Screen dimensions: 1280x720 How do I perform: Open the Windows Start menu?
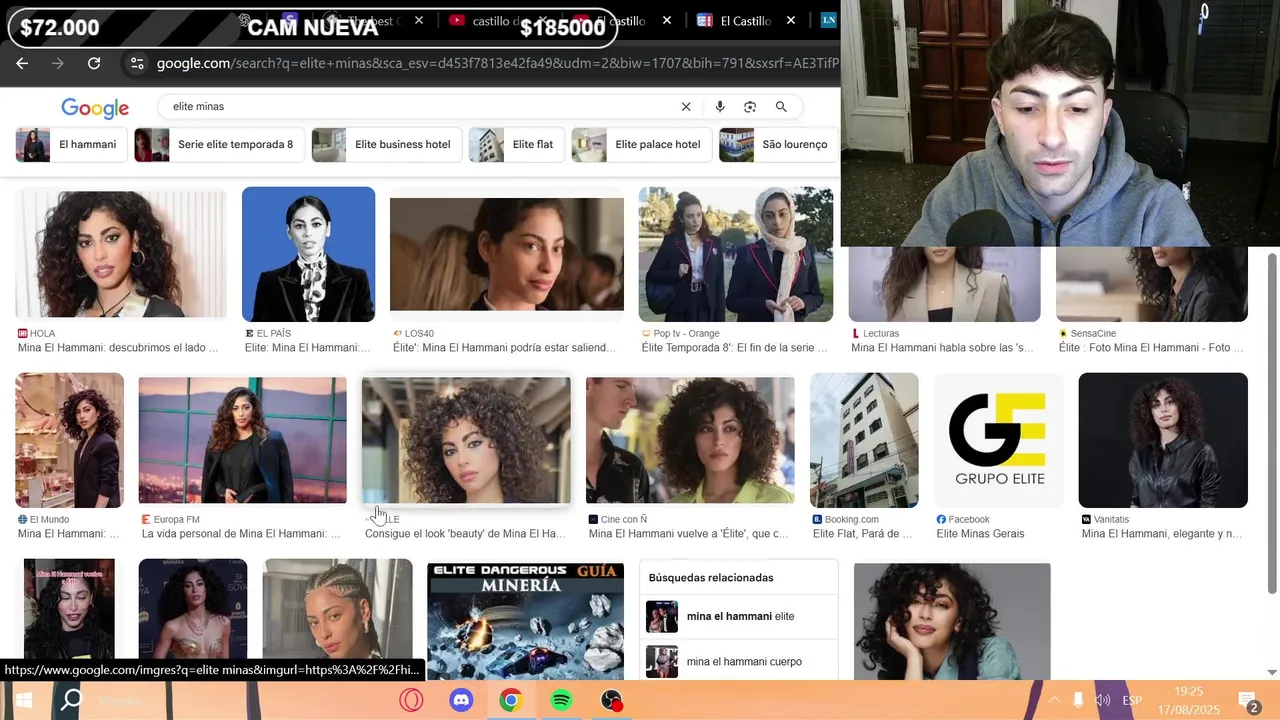tap(23, 700)
